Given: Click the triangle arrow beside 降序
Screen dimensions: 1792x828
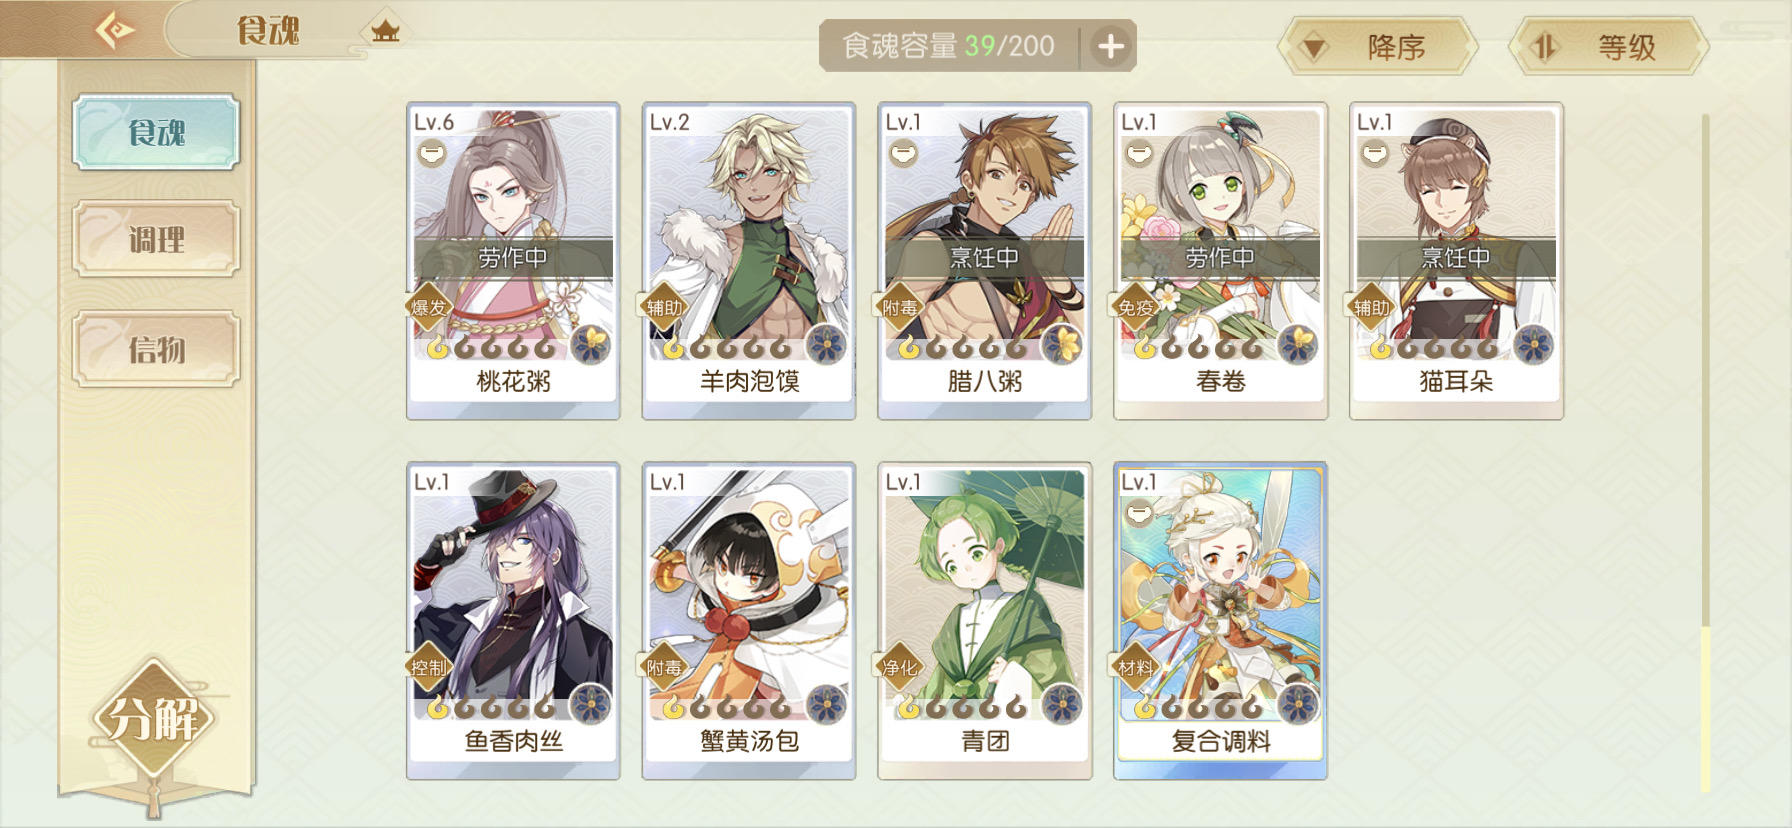Looking at the screenshot, I should coord(1314,48).
